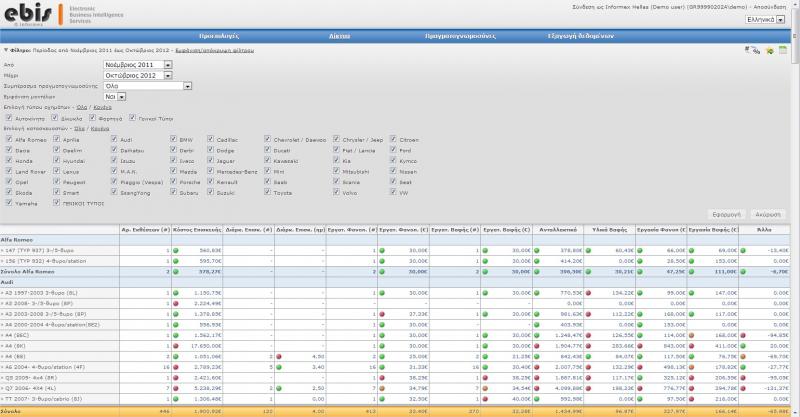Click Κανένα link for manufacturer selection
This screenshot has width=800, height=417.
pyautogui.click(x=99, y=129)
